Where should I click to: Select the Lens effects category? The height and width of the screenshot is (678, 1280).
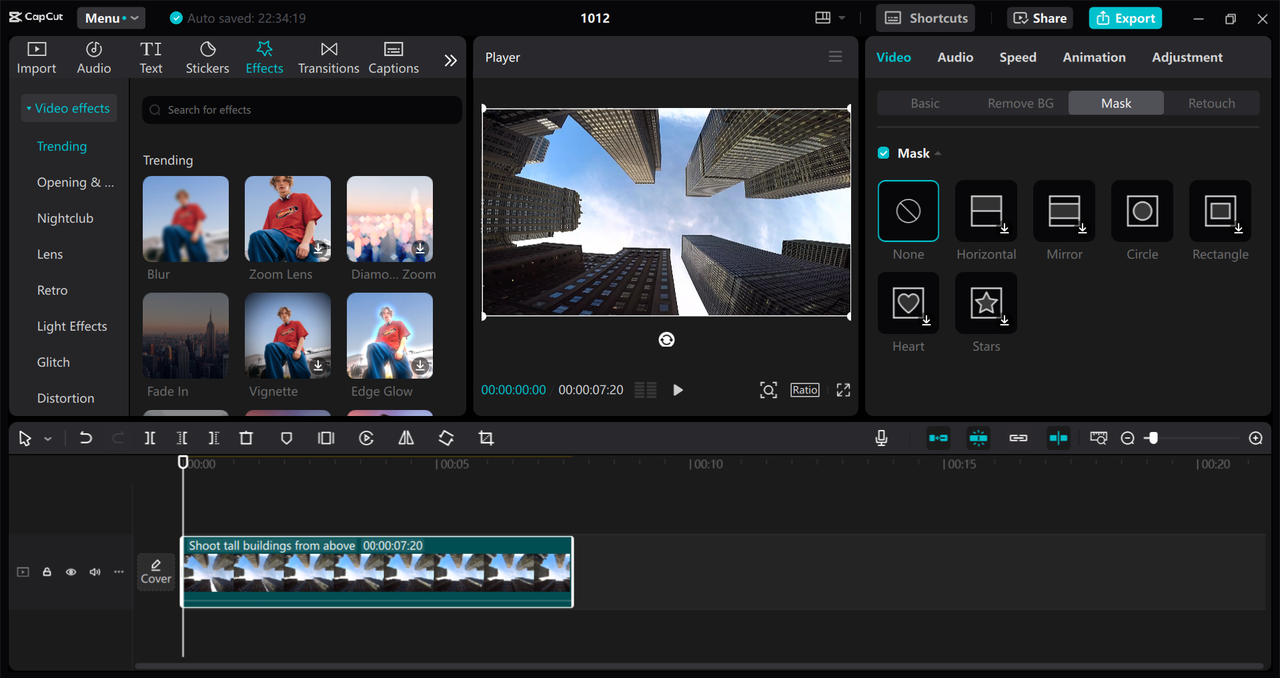(x=50, y=254)
